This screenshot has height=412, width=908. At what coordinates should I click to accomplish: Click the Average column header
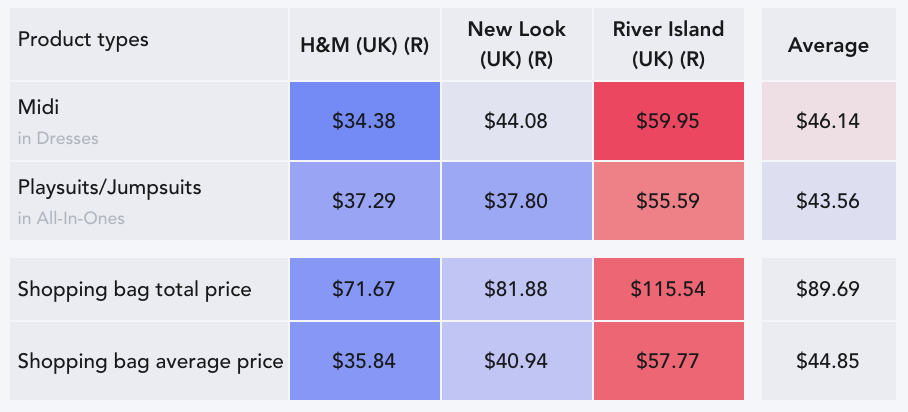pos(829,44)
